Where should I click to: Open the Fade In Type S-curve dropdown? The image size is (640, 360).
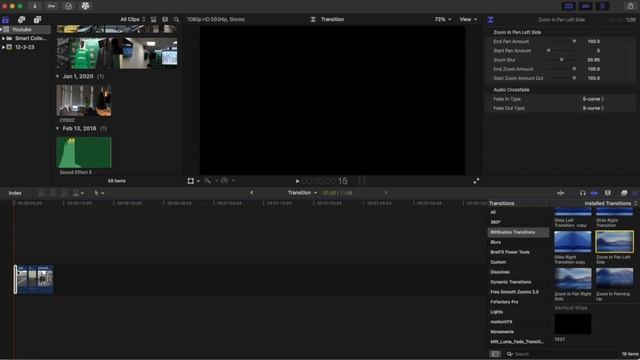[x=593, y=99]
